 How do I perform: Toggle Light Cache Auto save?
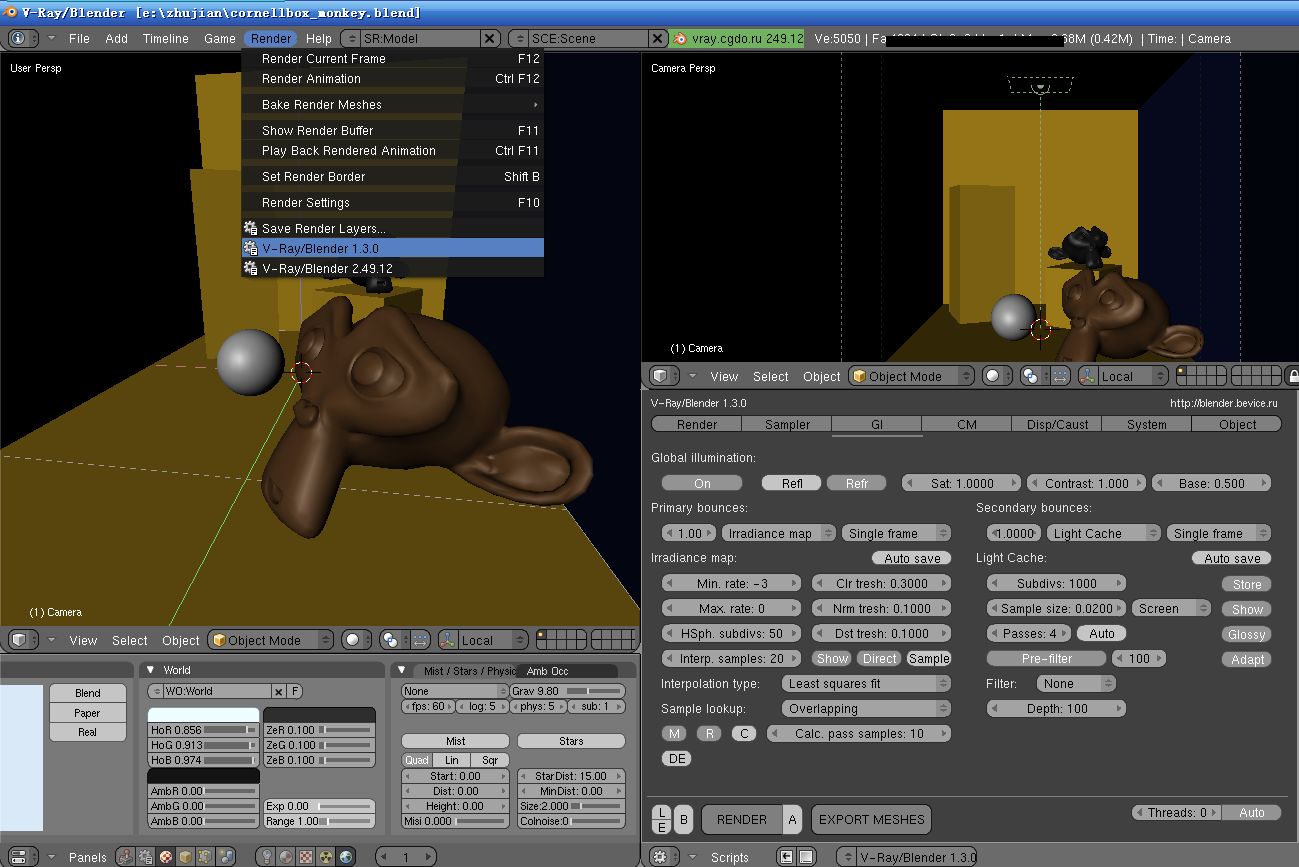[1232, 558]
